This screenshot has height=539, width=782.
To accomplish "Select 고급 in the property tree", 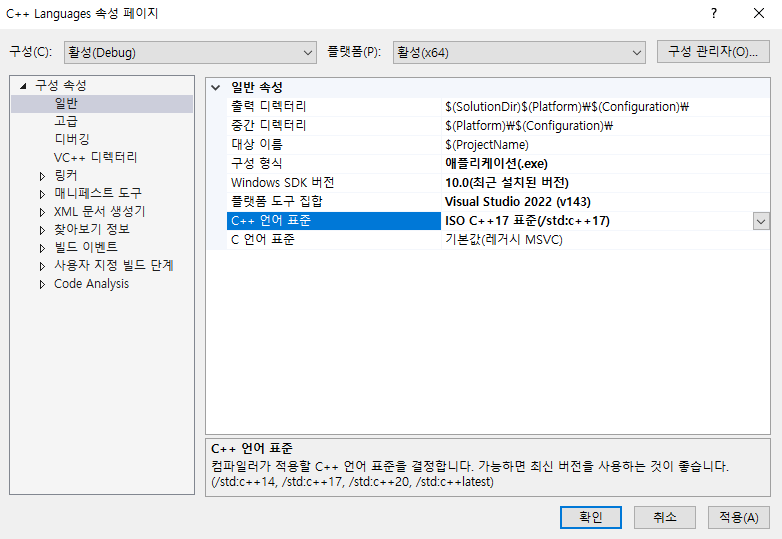I will [x=66, y=122].
